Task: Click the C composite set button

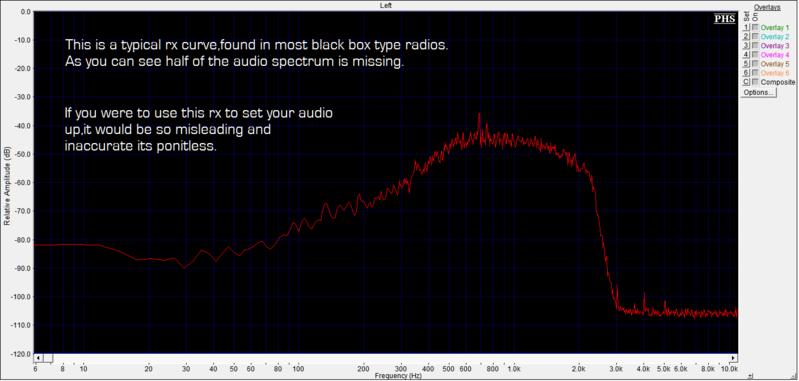Action: (x=746, y=82)
